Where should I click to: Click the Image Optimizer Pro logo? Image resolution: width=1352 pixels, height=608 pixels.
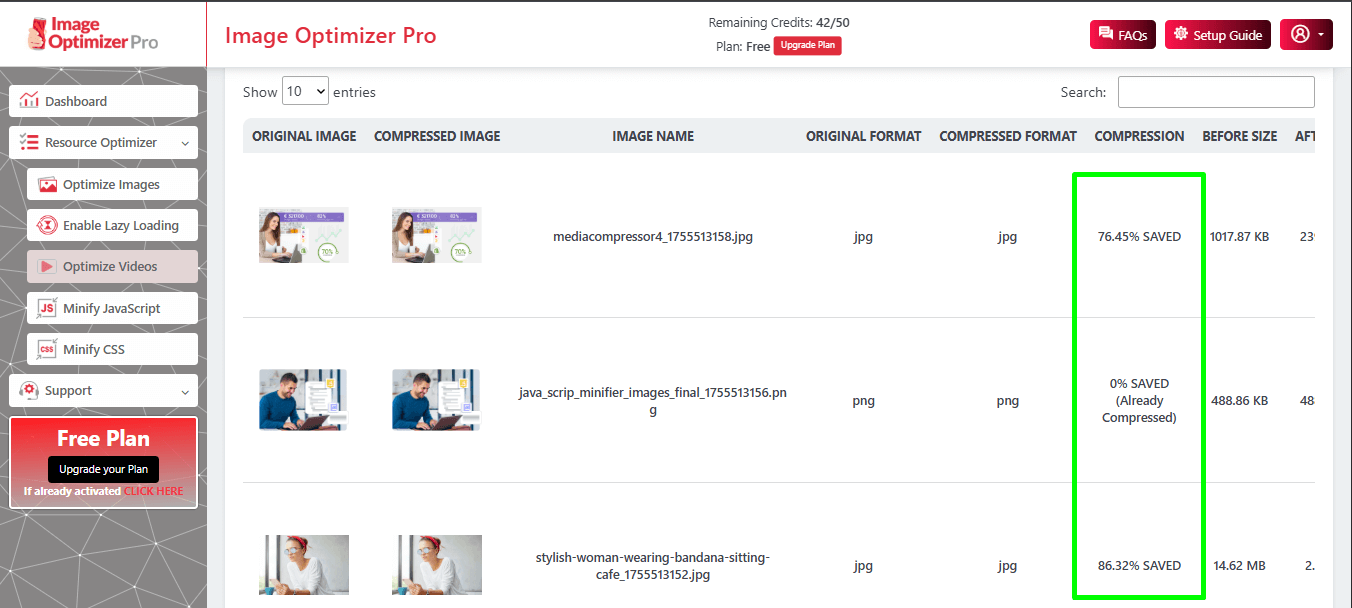click(92, 34)
